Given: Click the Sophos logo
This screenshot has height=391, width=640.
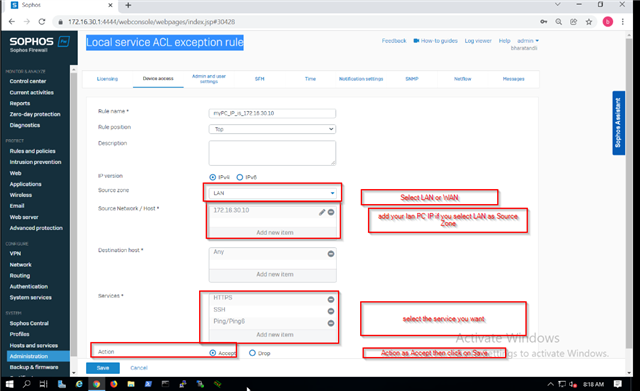Looking at the screenshot, I should click(x=40, y=41).
